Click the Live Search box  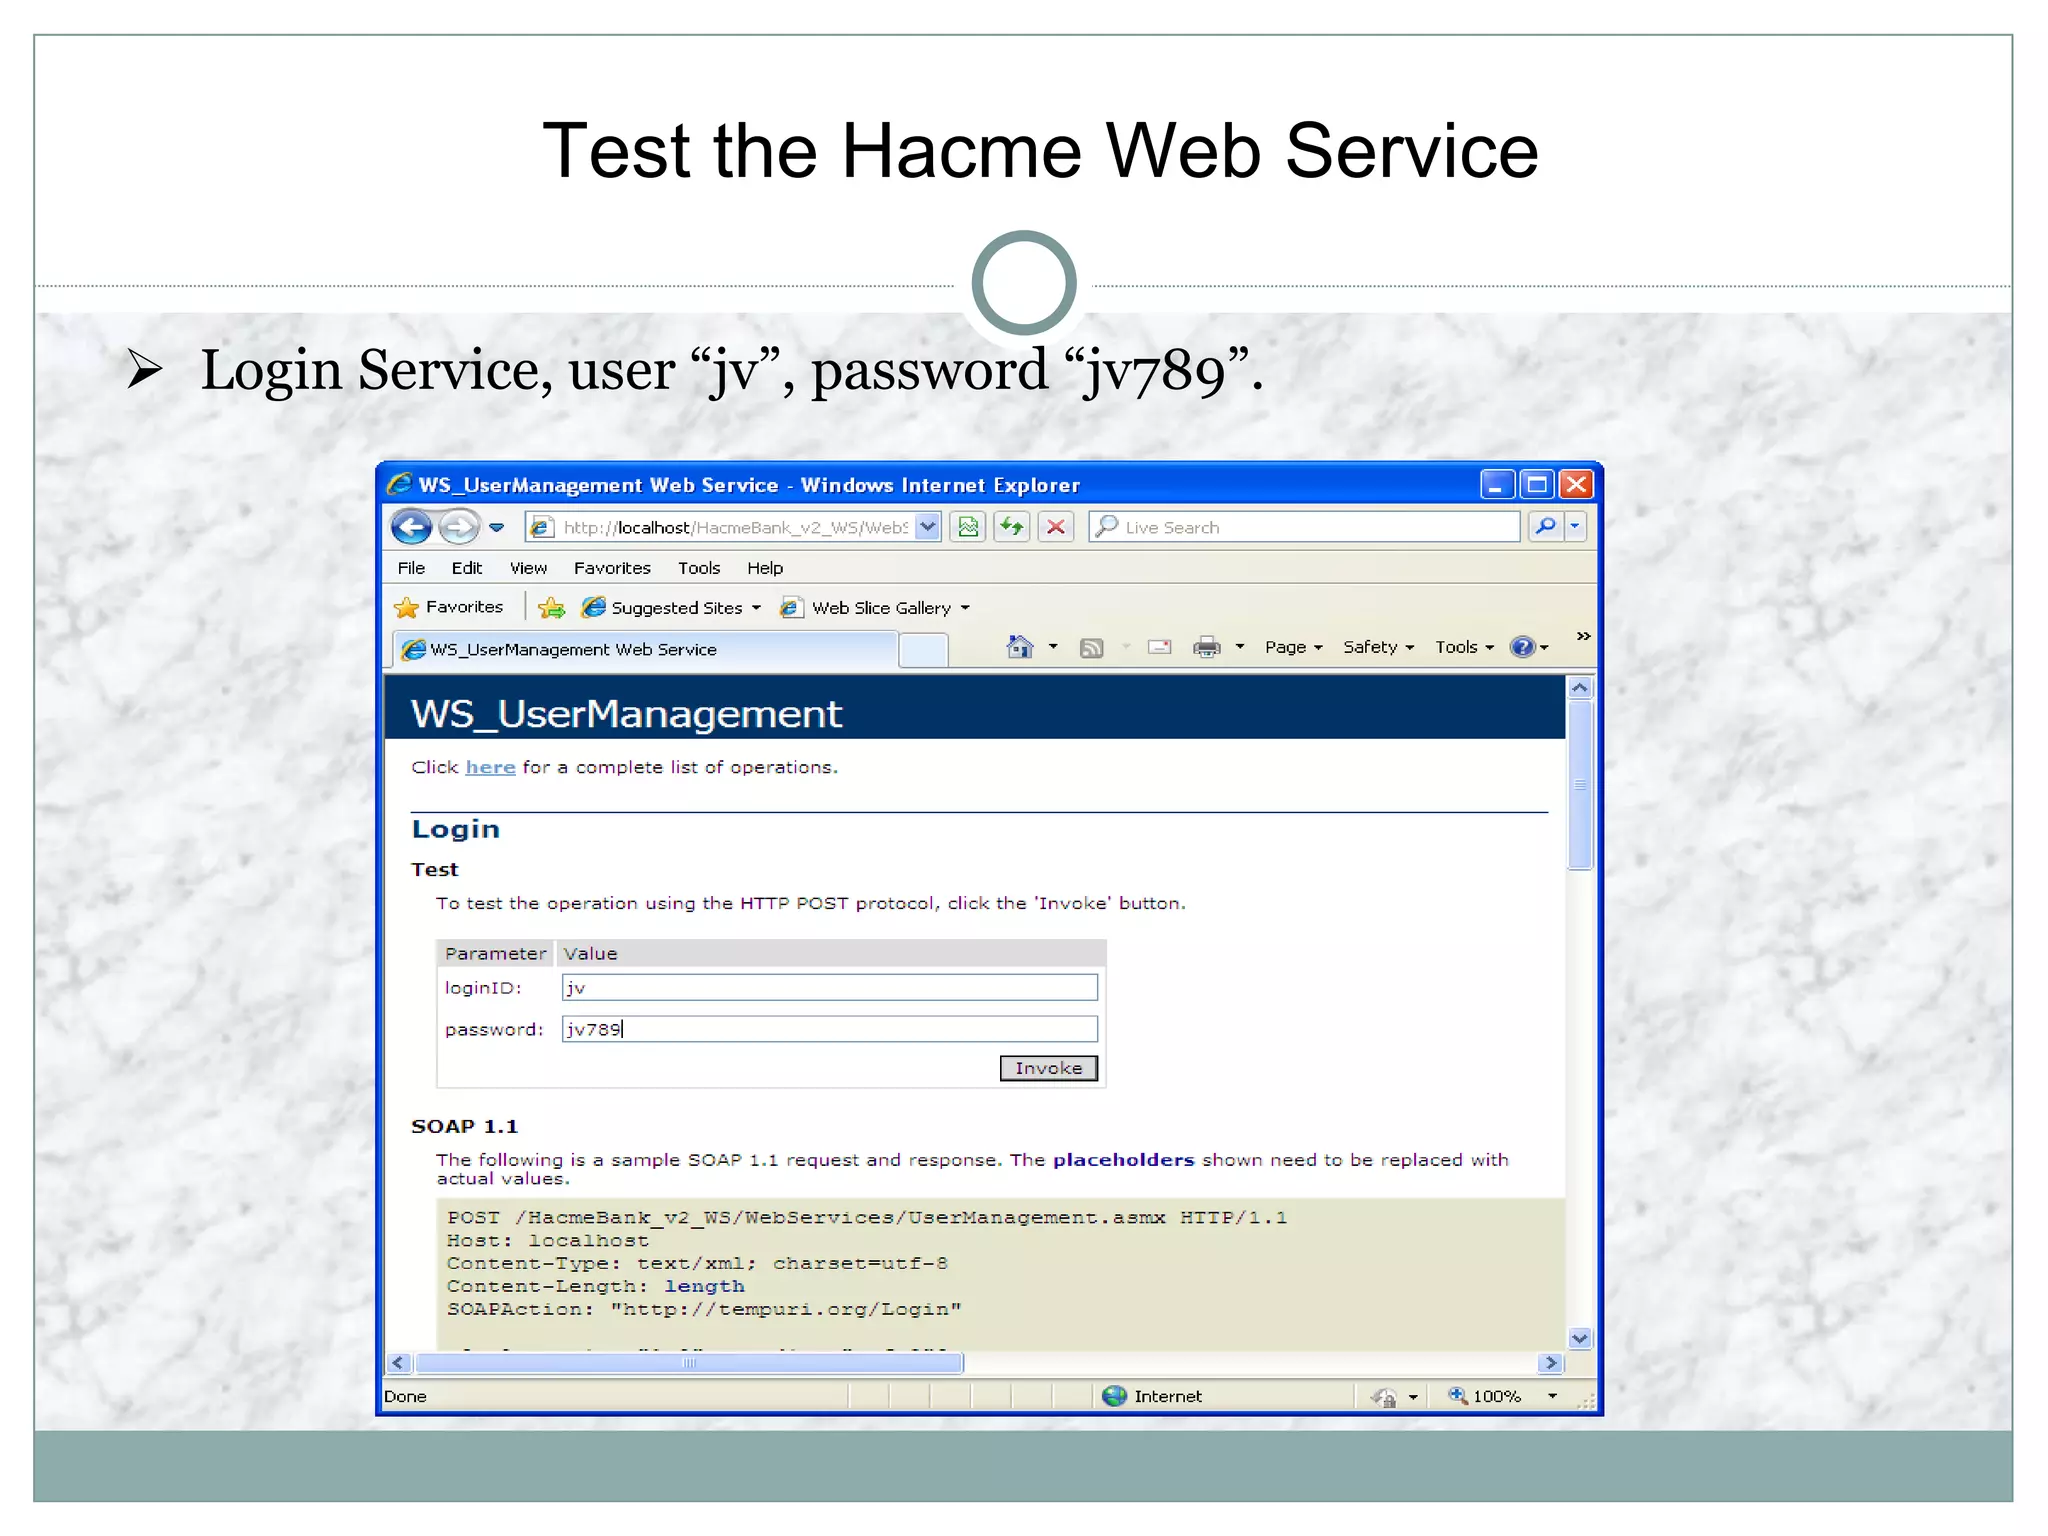coord(1305,527)
